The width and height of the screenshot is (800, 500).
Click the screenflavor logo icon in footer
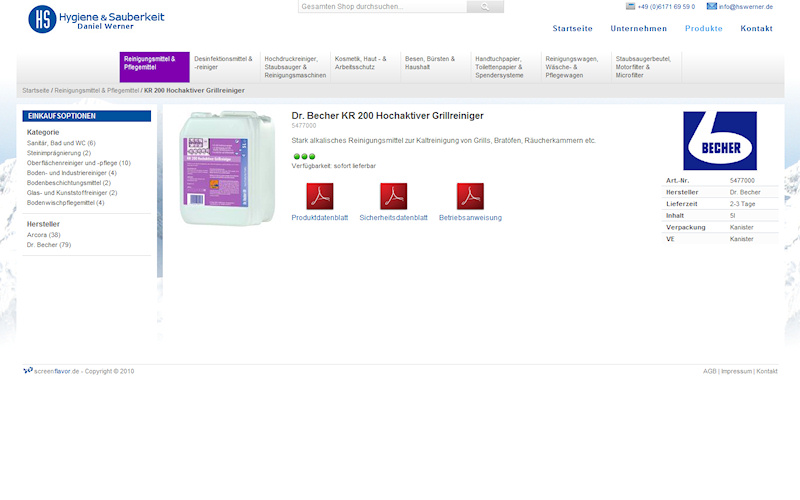click(28, 370)
